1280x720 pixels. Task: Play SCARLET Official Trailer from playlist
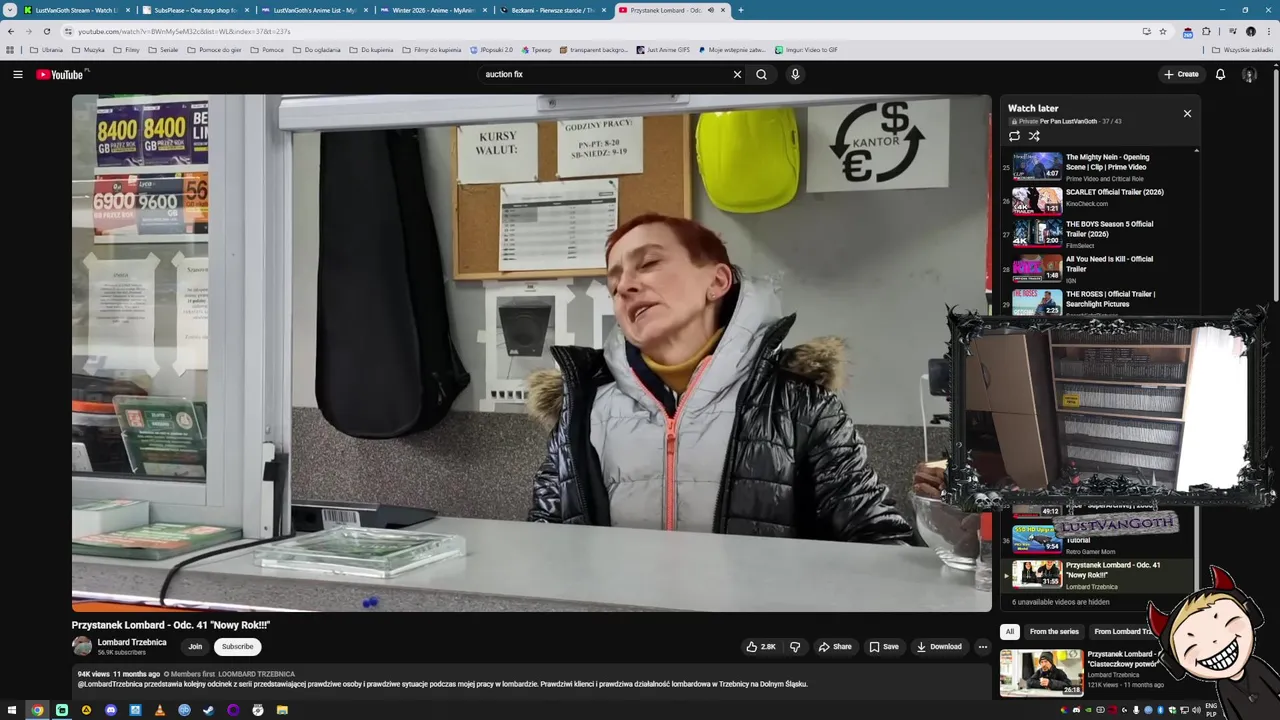point(1037,200)
